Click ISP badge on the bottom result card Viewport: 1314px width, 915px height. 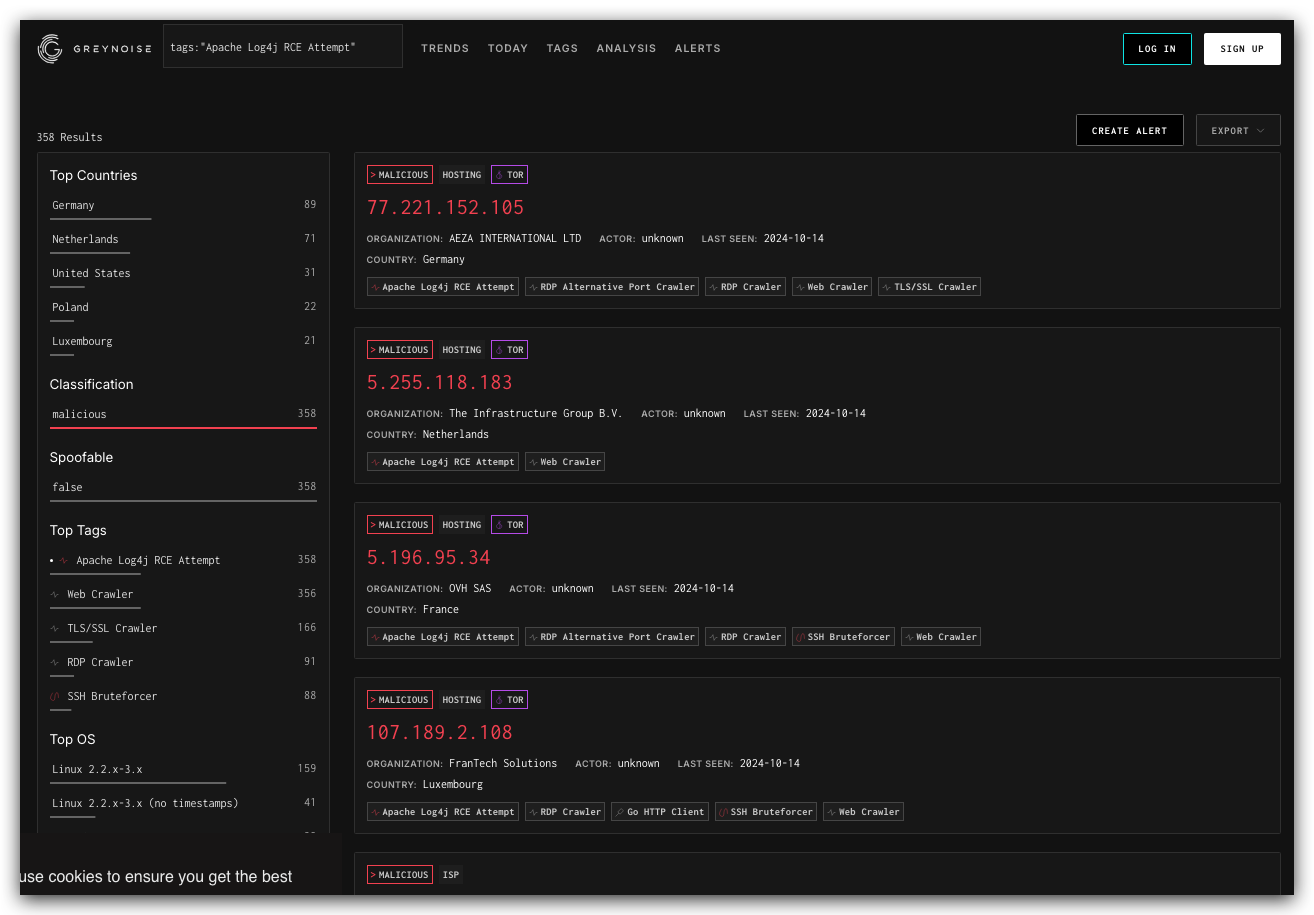coord(451,875)
